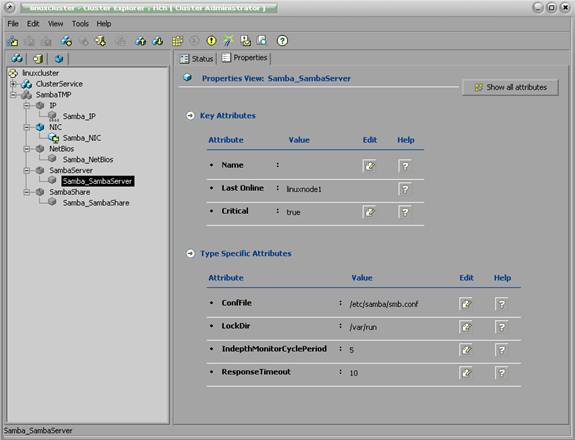Open the Help menu
The width and height of the screenshot is (575, 440).
[x=104, y=24]
